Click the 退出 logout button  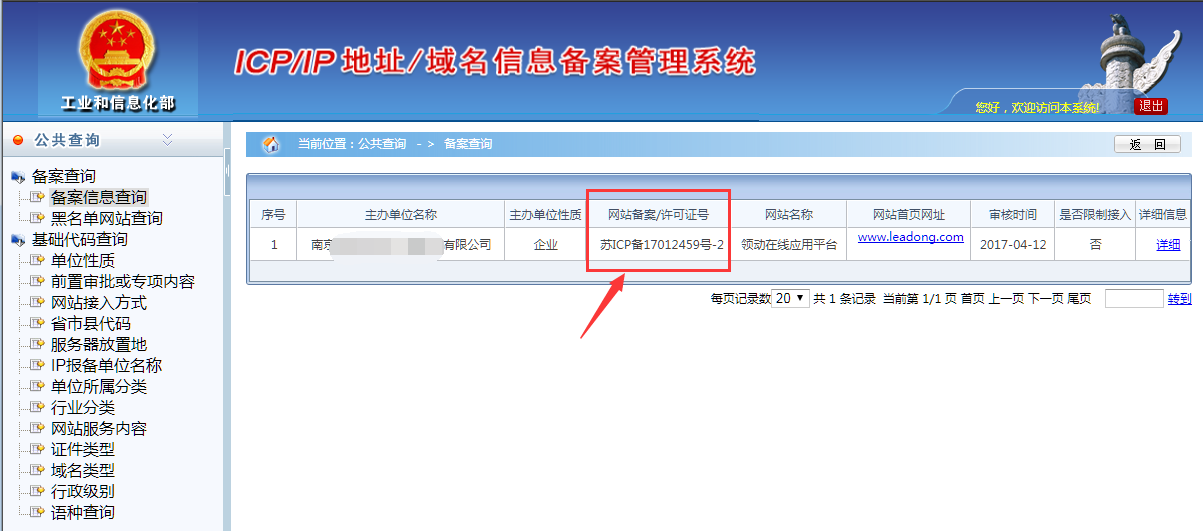[1151, 106]
